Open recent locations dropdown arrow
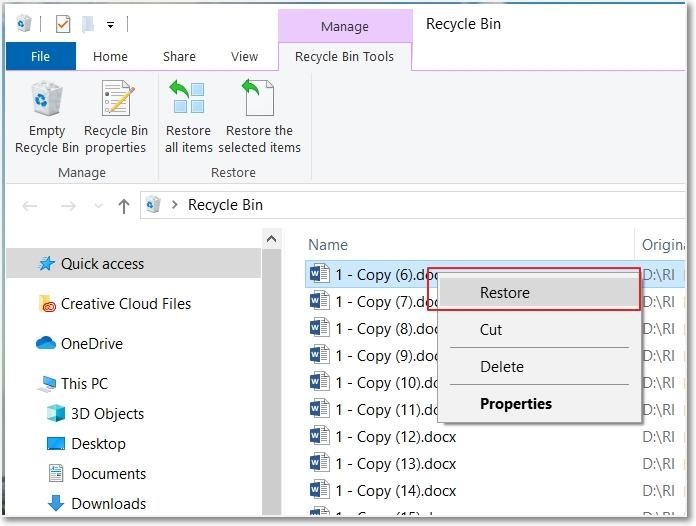Screen dimensions: 696x526 point(99,206)
